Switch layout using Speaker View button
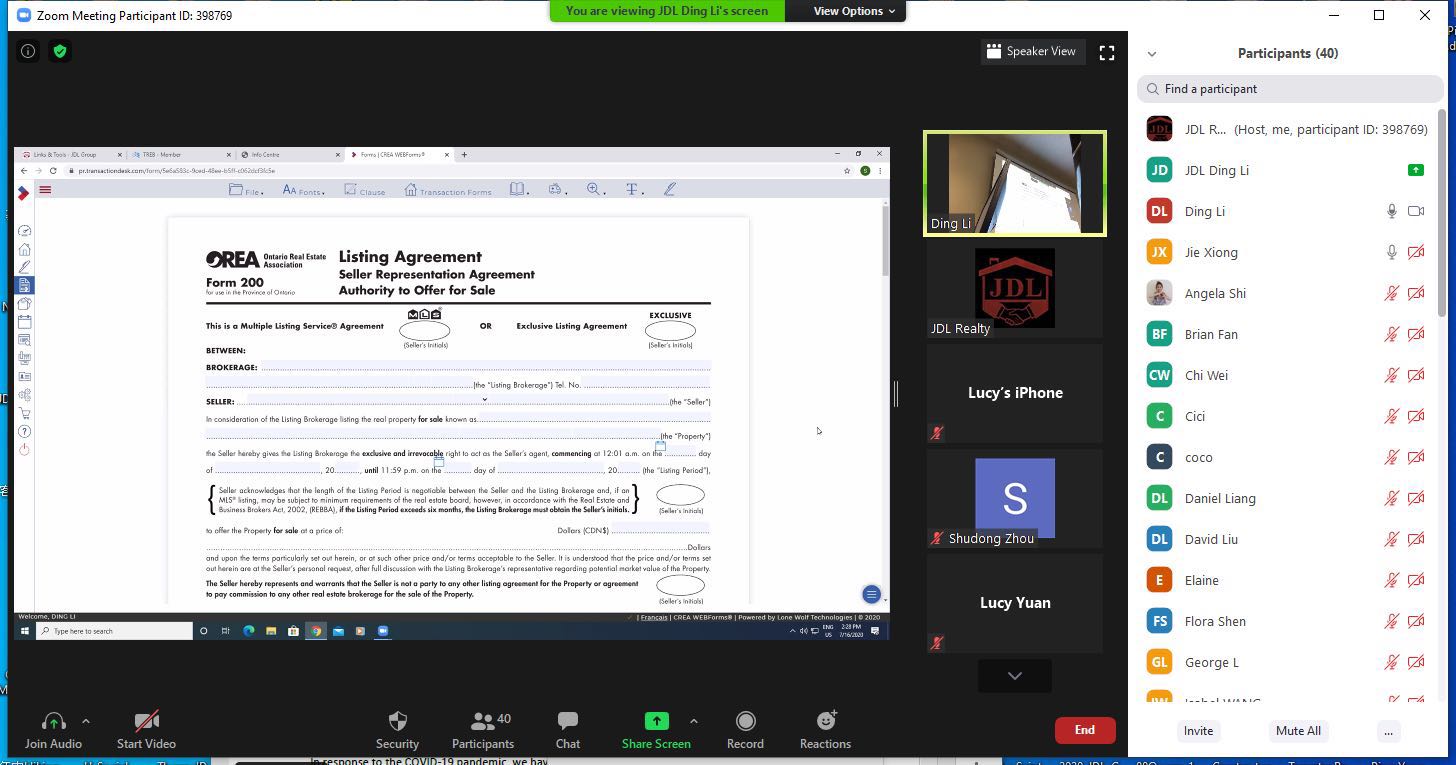The image size is (1456, 765). point(1031,51)
